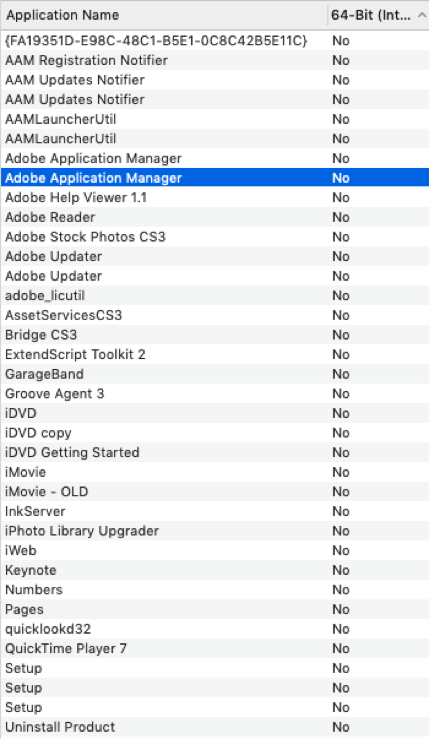The height and width of the screenshot is (739, 429).
Task: Select the Uninstall Product row
Action: tap(214, 727)
